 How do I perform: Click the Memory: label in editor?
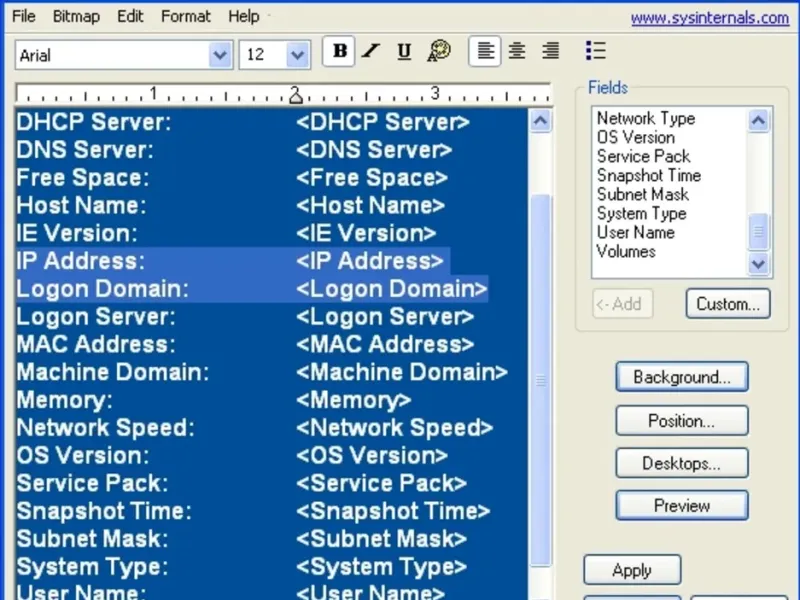[65, 400]
